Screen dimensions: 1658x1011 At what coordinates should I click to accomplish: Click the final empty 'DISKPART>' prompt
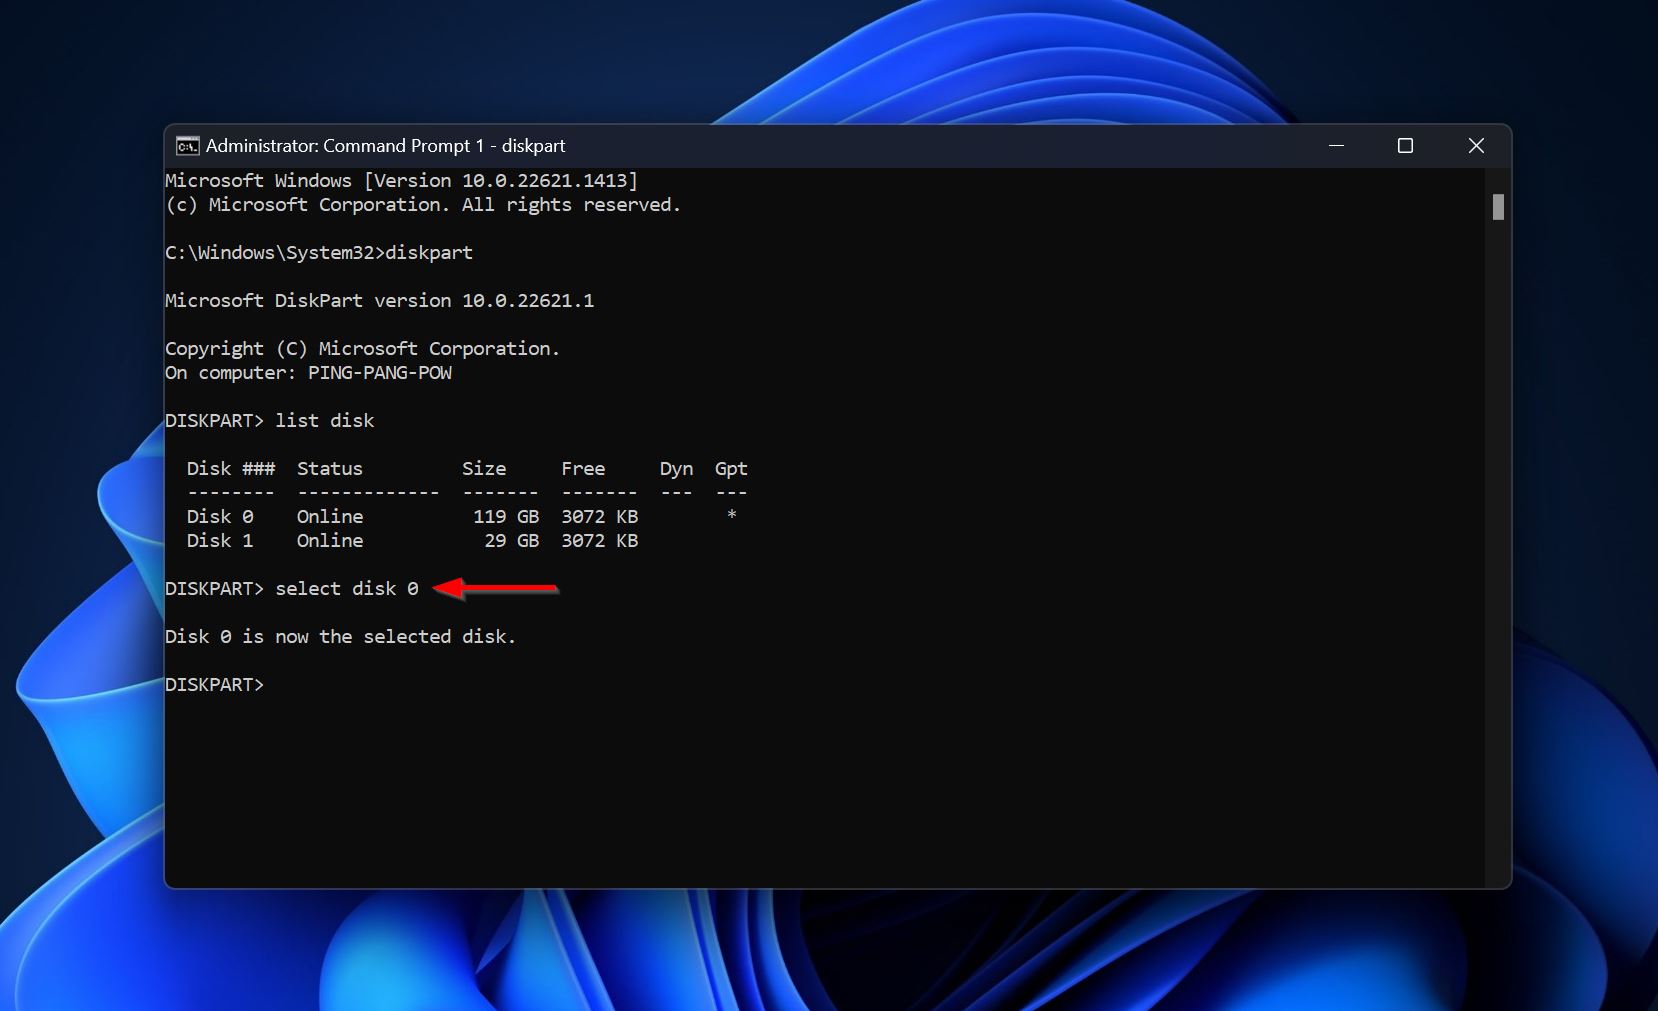[214, 685]
